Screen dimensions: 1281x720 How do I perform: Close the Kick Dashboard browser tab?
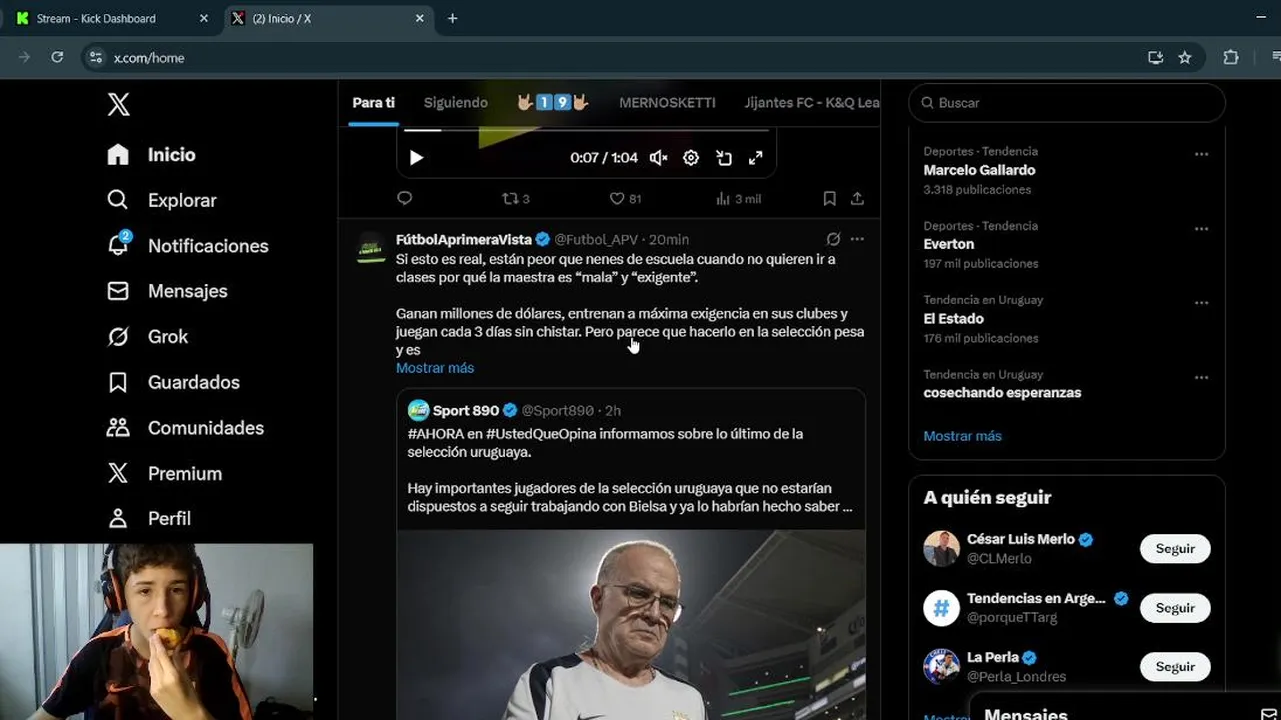pyautogui.click(x=204, y=18)
